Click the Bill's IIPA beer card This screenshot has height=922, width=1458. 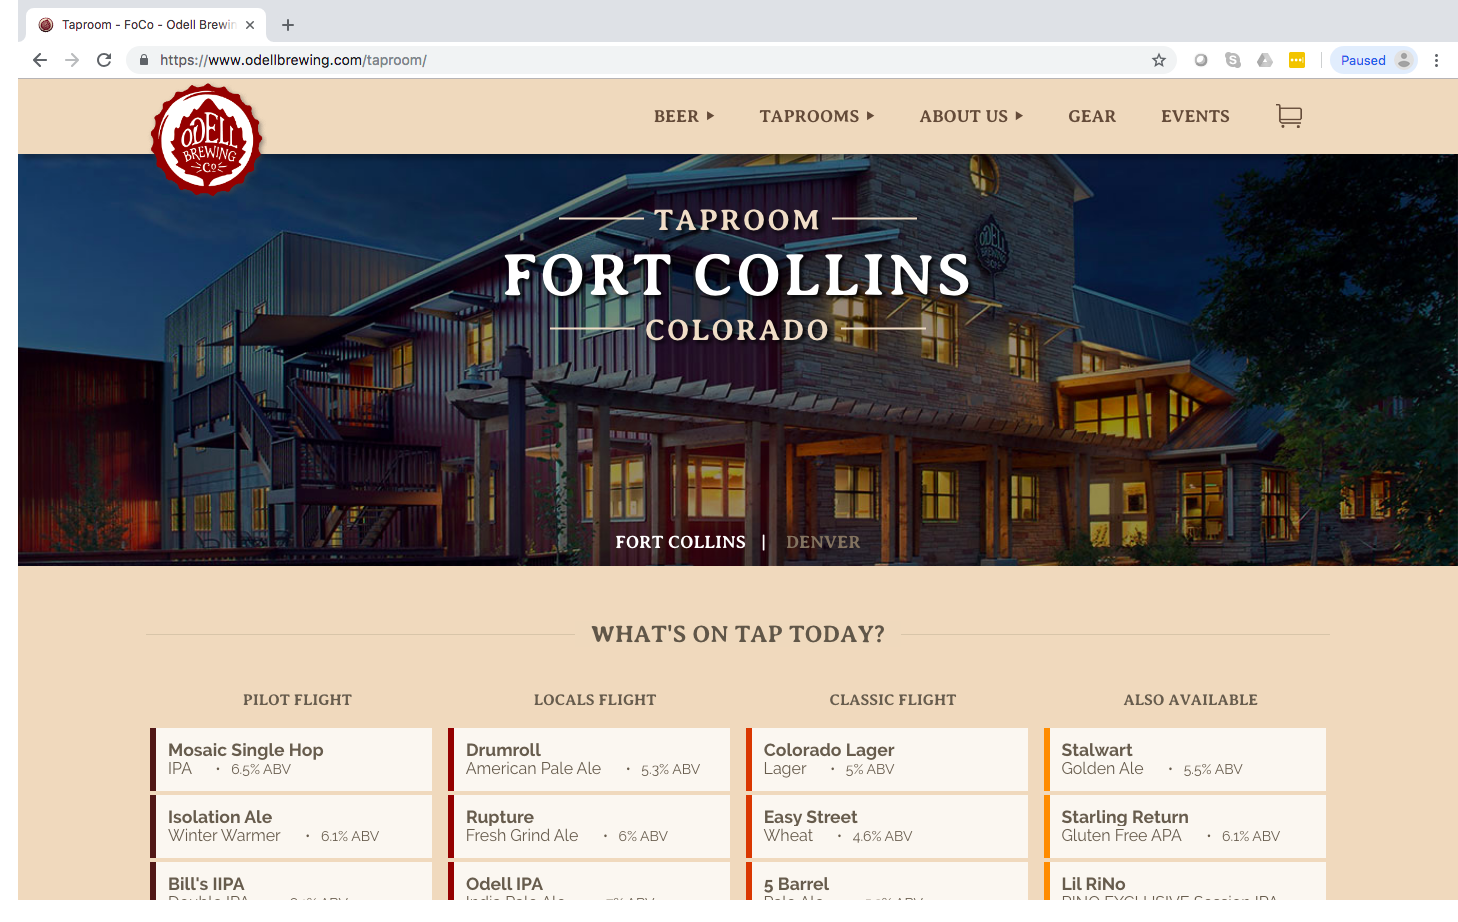(x=291, y=881)
